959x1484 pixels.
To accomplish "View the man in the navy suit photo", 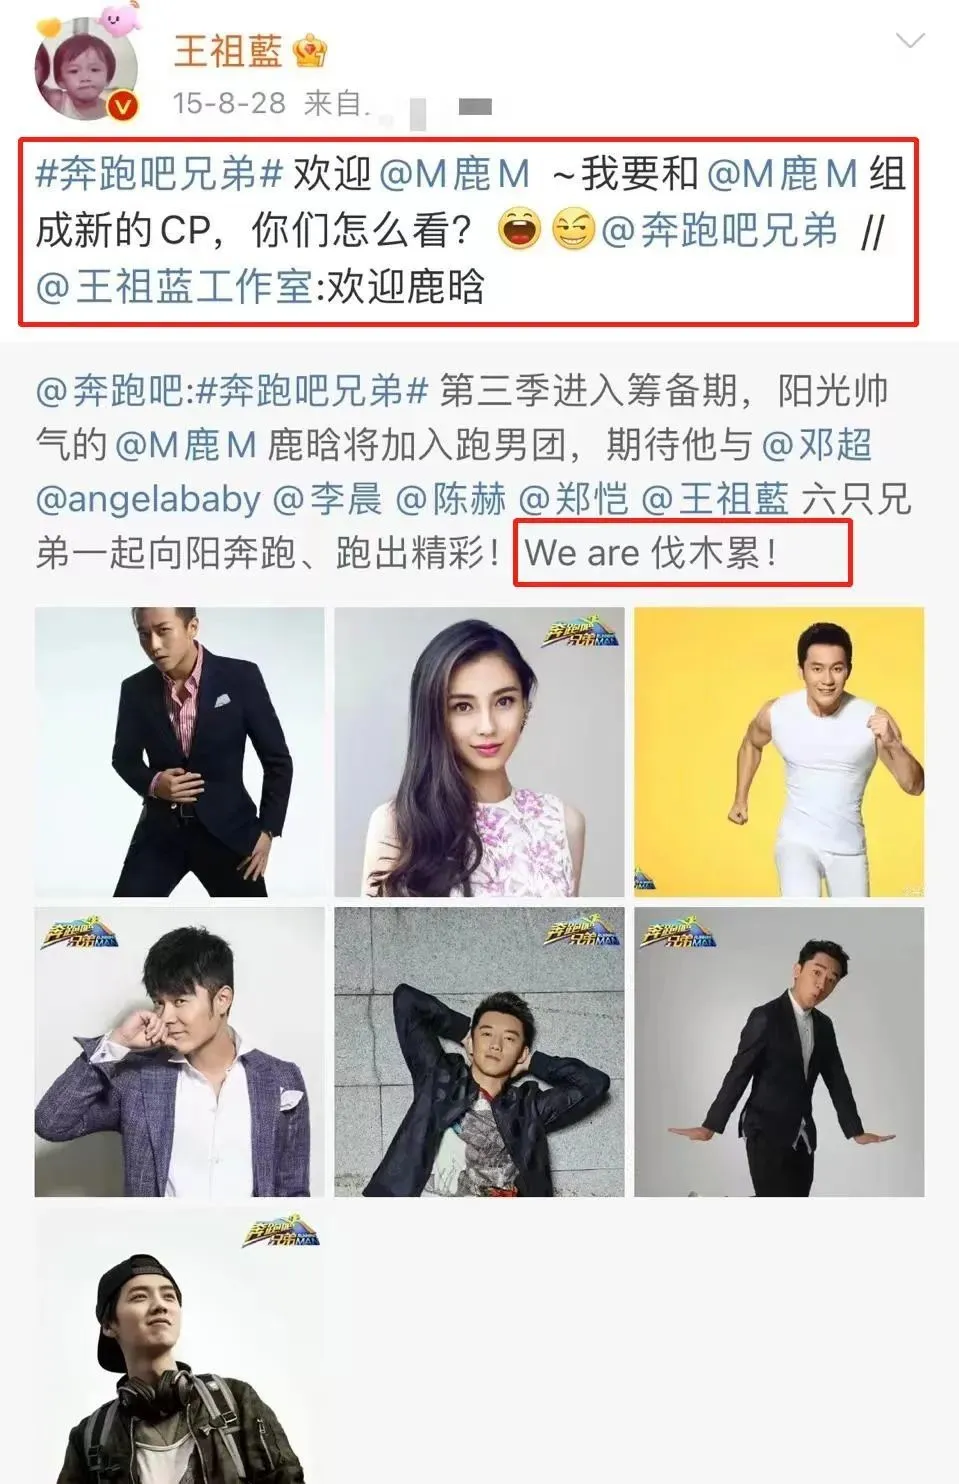I will pyautogui.click(x=180, y=752).
